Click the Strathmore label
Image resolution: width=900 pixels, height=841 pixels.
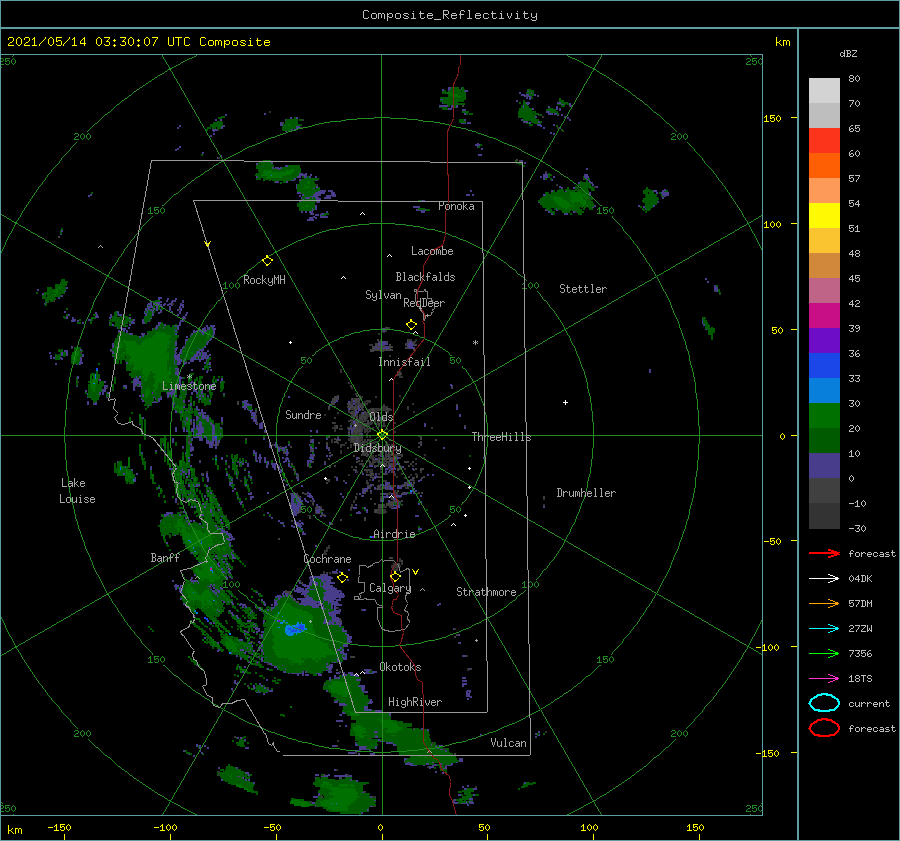point(486,592)
